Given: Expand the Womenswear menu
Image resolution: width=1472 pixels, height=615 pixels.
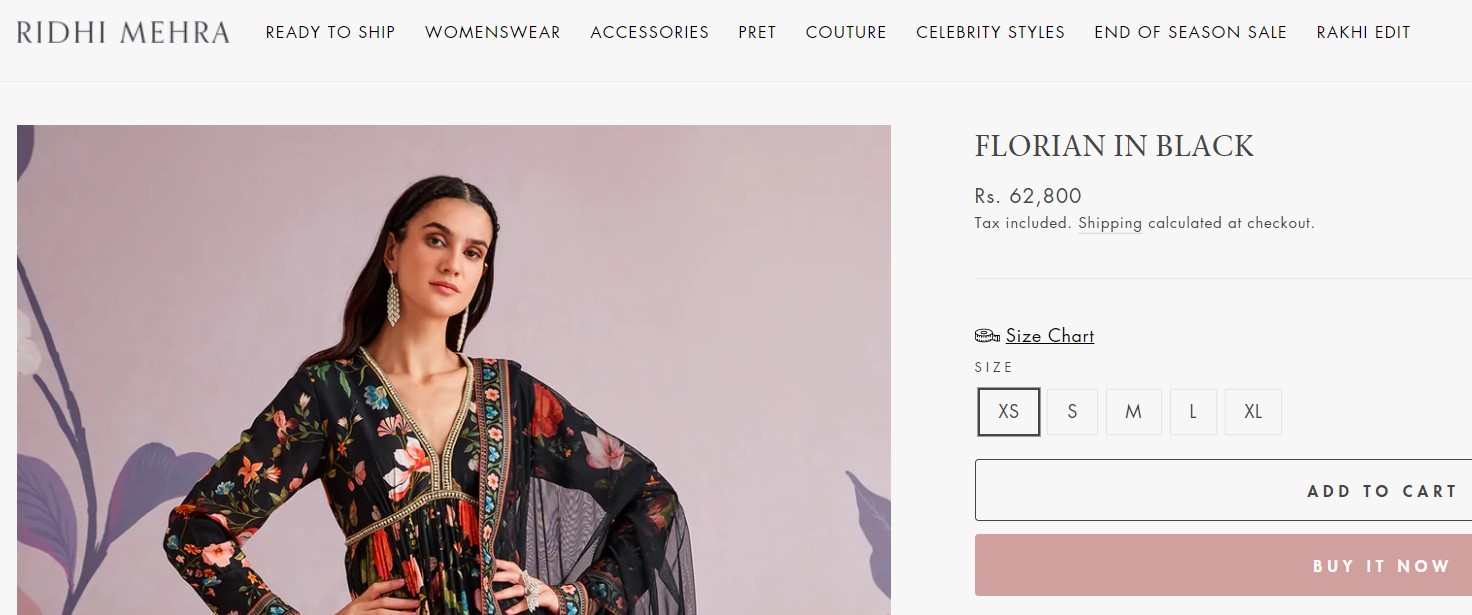Looking at the screenshot, I should pos(492,32).
